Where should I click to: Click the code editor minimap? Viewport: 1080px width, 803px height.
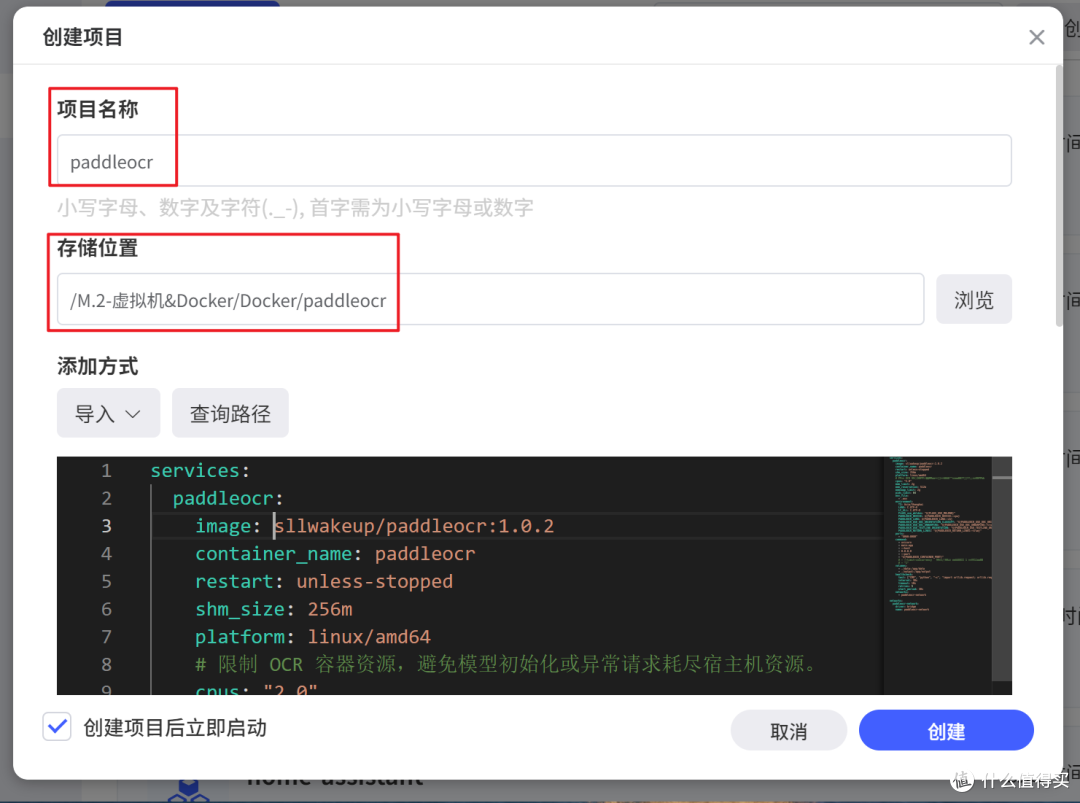point(938,575)
